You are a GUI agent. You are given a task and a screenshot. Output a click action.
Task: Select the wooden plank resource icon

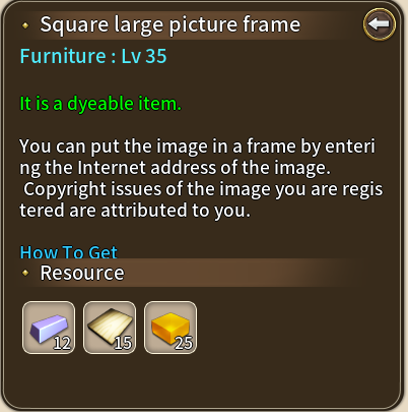click(x=109, y=327)
